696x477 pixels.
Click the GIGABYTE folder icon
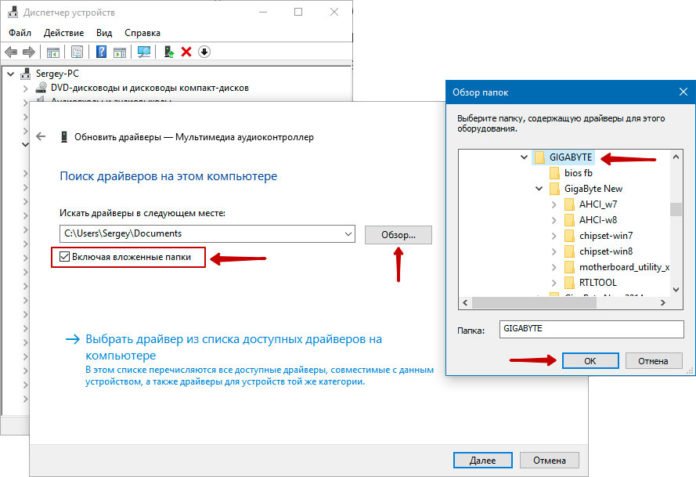pyautogui.click(x=539, y=158)
